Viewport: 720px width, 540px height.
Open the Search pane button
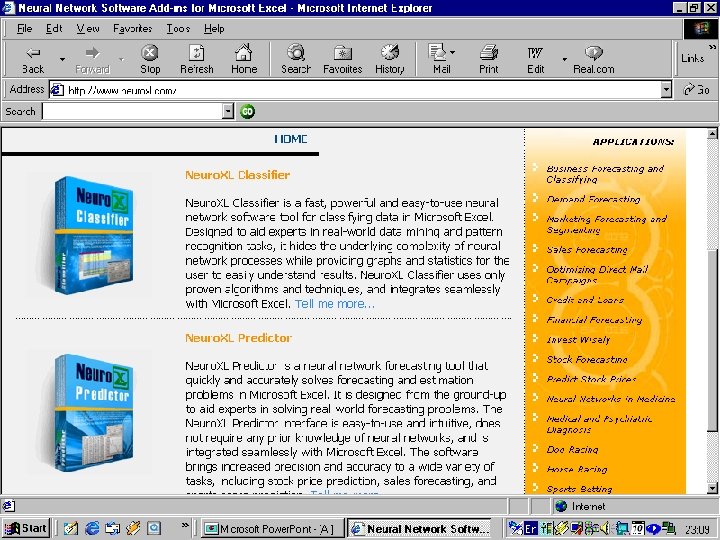click(296, 60)
